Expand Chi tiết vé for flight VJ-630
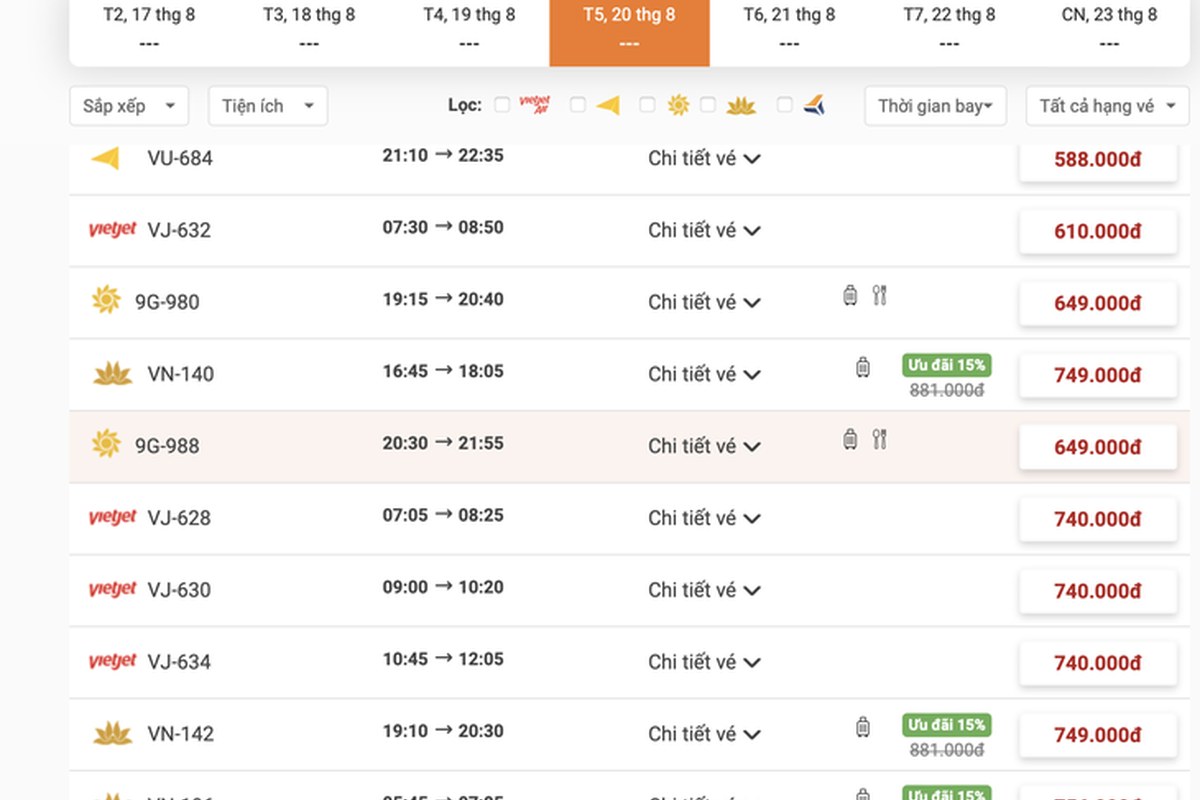This screenshot has height=800, width=1200. [x=705, y=590]
